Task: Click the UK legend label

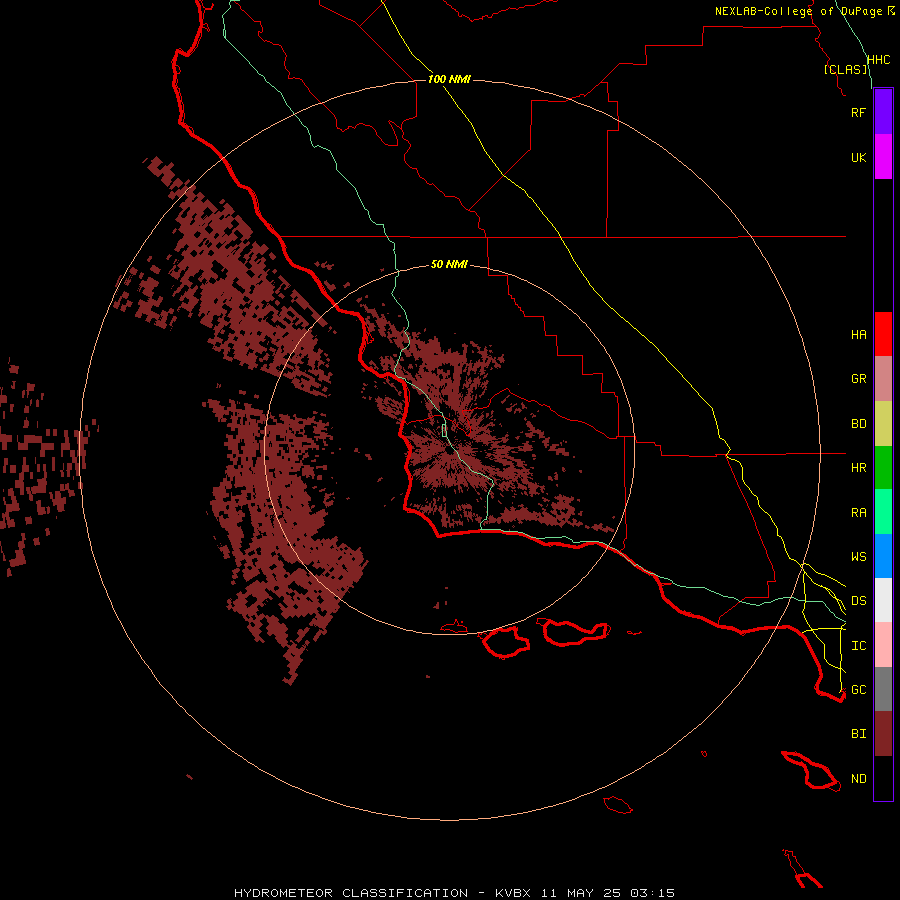Action: point(858,157)
